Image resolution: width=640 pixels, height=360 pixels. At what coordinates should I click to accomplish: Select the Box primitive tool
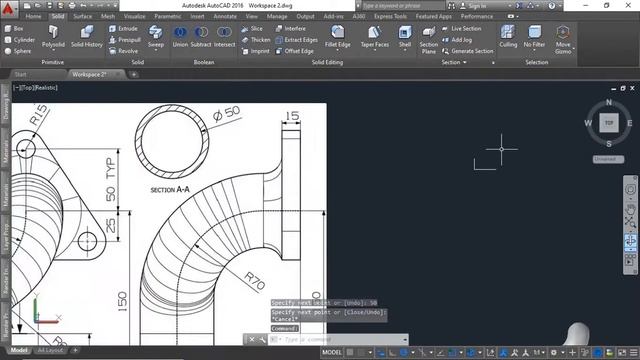coord(14,29)
